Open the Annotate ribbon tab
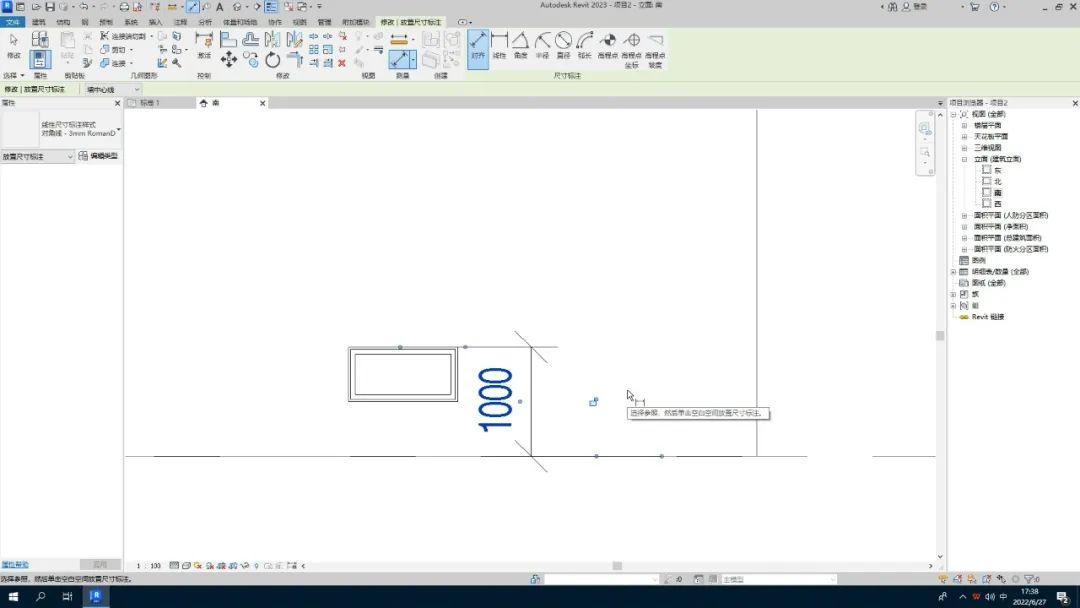The height and width of the screenshot is (608, 1080). [x=180, y=22]
